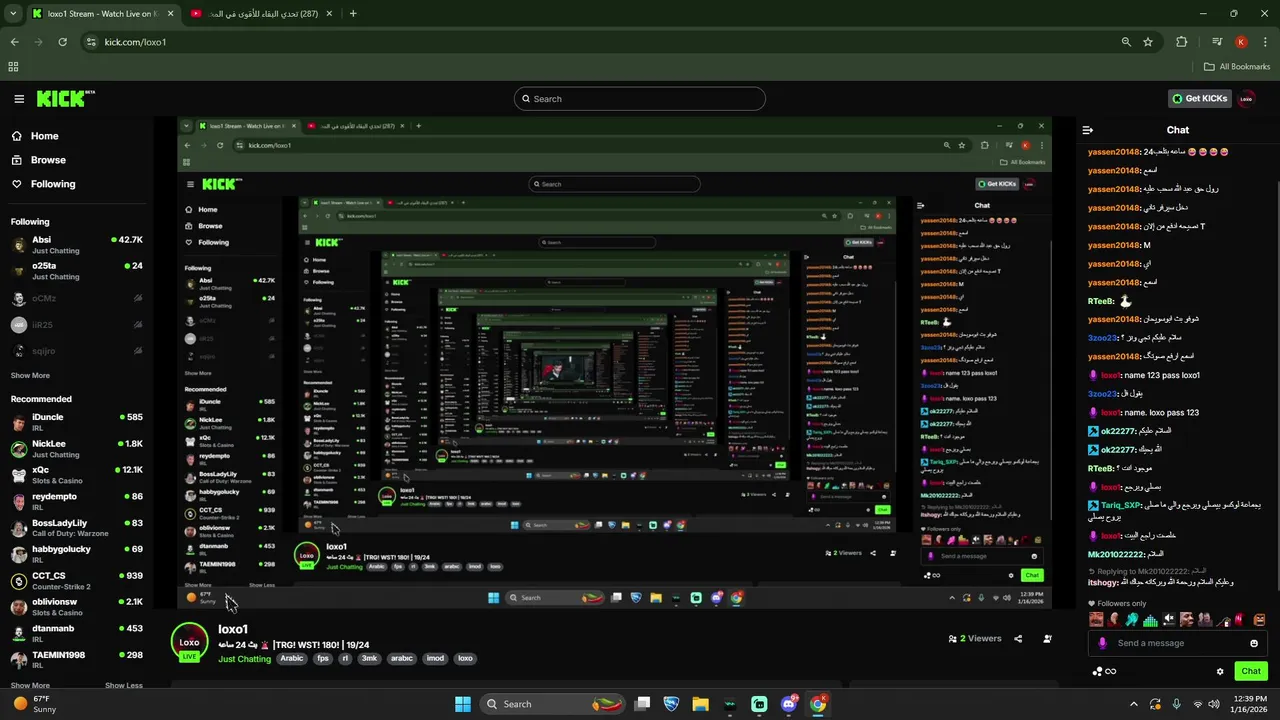Send message with green Chat button
Image resolution: width=1280 pixels, height=720 pixels.
(1251, 672)
